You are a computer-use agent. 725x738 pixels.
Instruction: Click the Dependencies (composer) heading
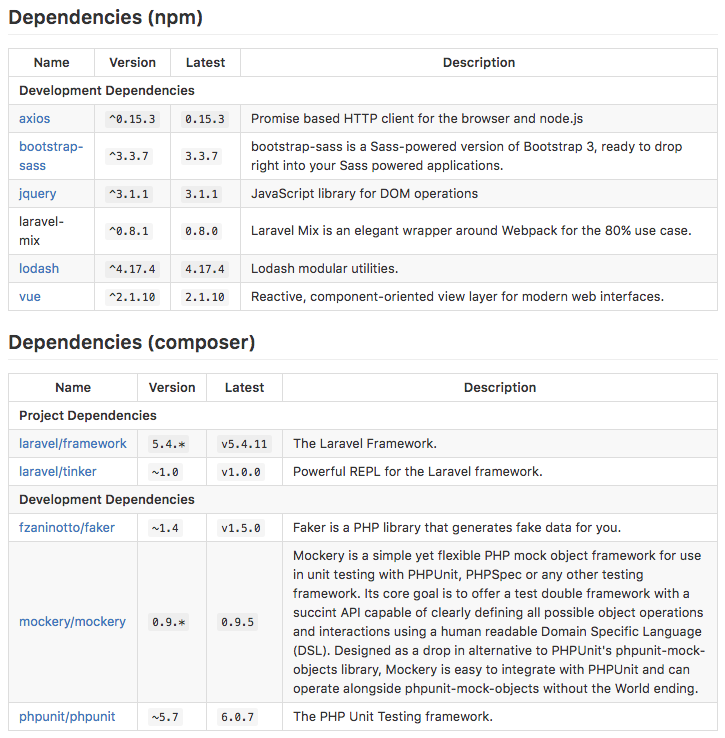click(132, 342)
